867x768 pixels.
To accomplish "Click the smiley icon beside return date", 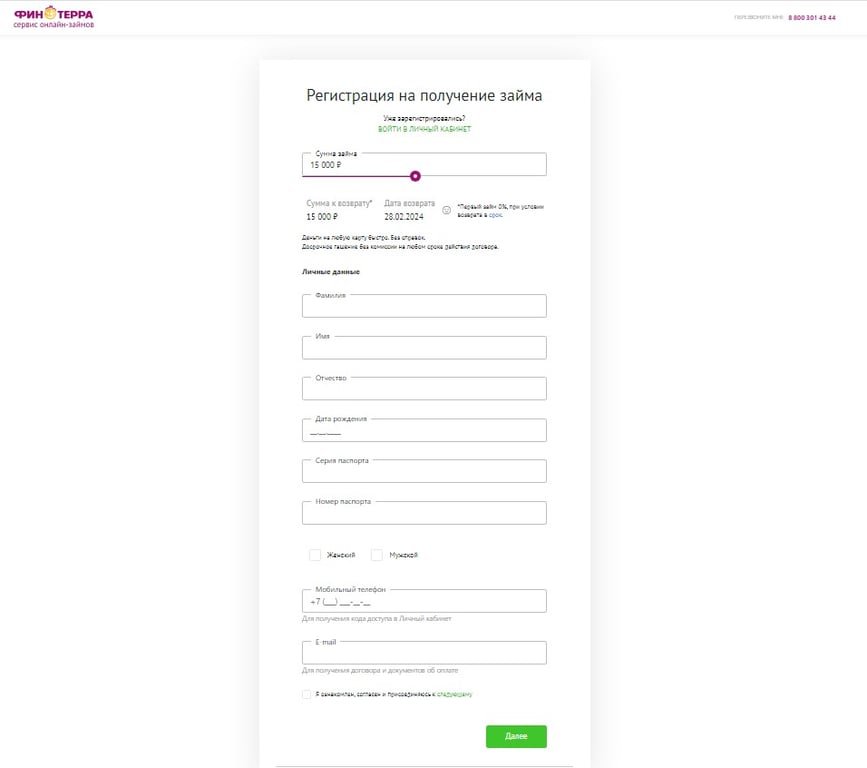I will tap(447, 210).
